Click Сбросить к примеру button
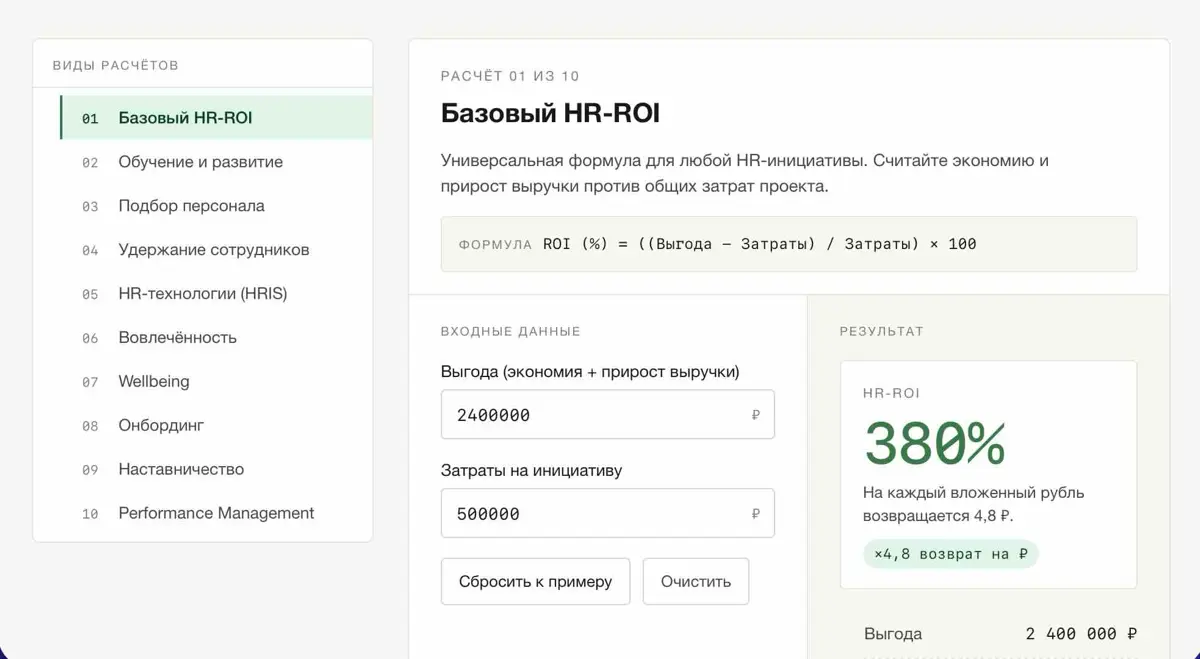This screenshot has width=1200, height=659. pyautogui.click(x=535, y=581)
